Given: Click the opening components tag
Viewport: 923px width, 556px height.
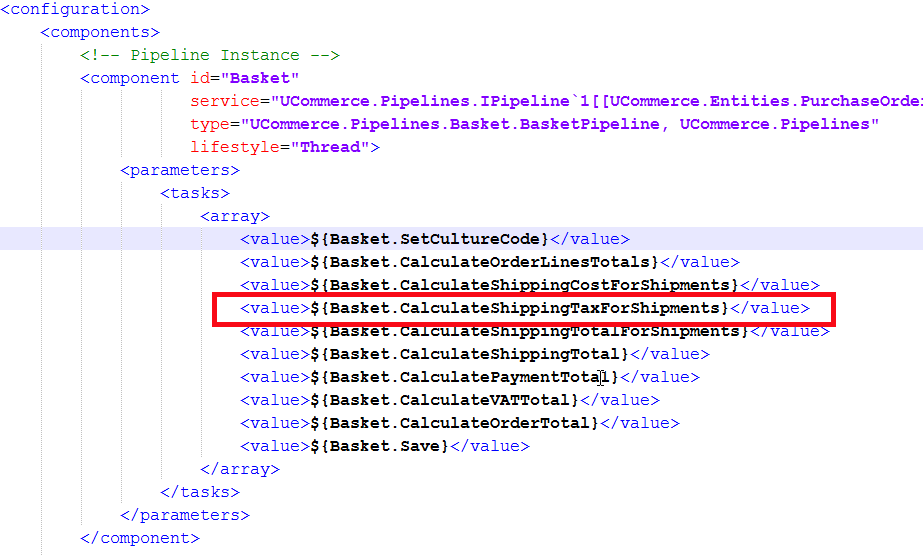Looking at the screenshot, I should [100, 32].
